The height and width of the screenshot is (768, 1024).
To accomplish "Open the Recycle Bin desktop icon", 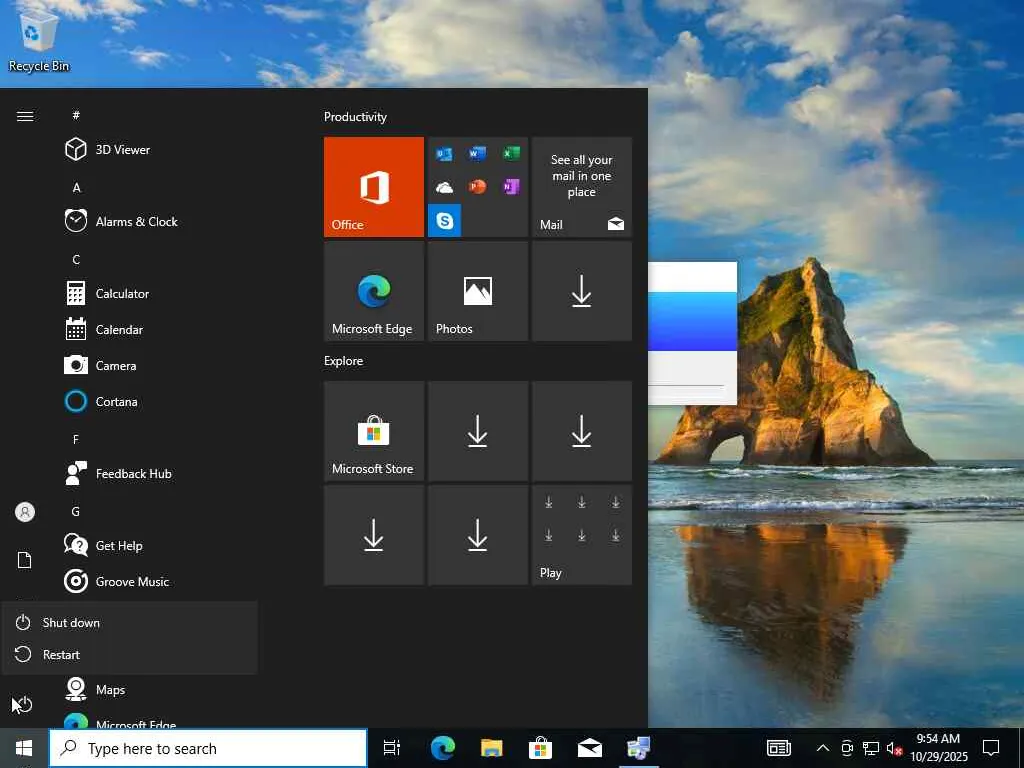I will click(x=38, y=39).
